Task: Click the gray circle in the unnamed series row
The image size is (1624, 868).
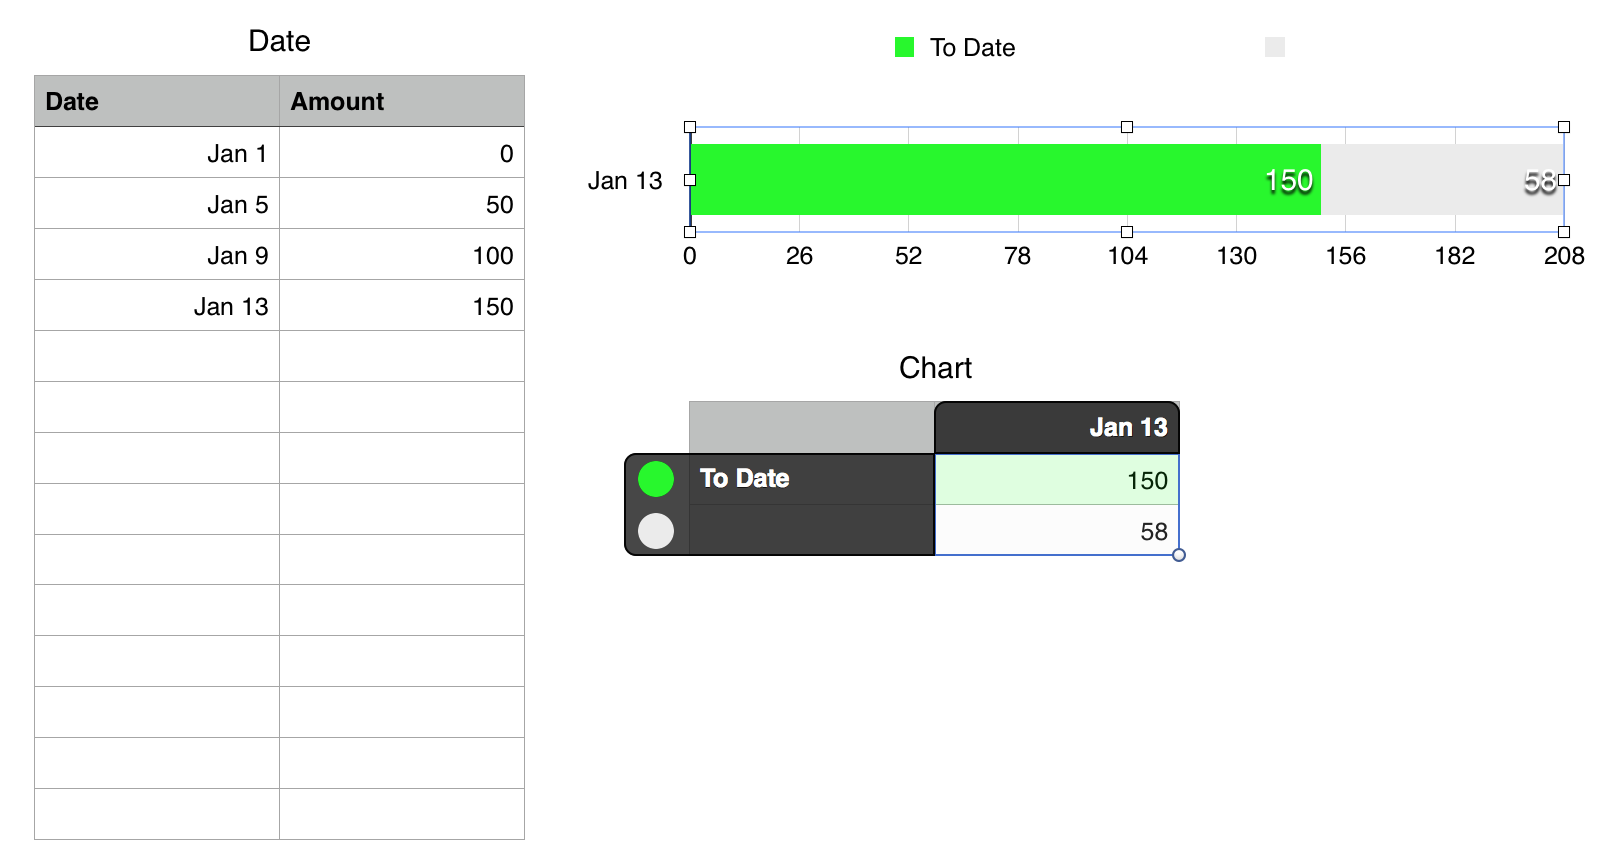Action: point(656,531)
